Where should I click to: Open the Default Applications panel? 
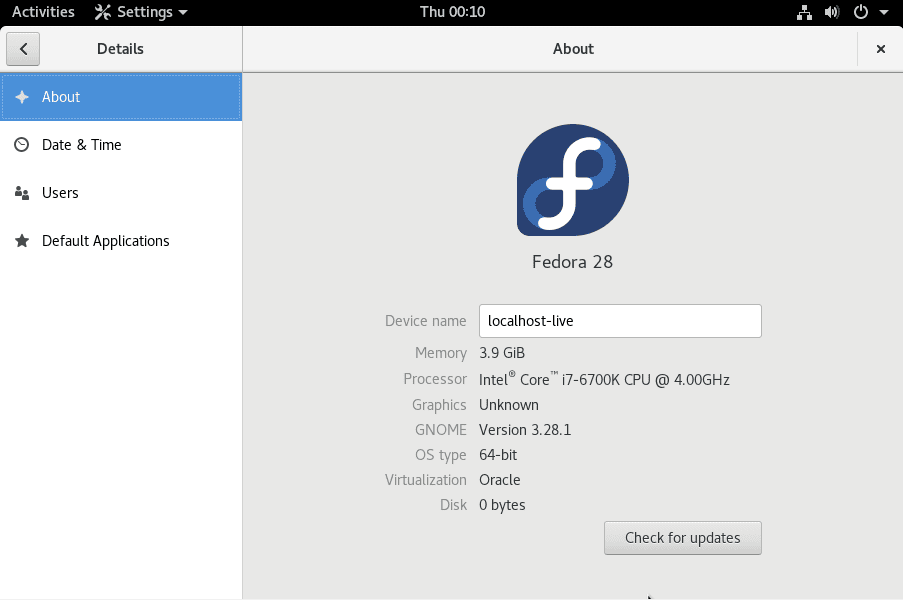pos(121,241)
